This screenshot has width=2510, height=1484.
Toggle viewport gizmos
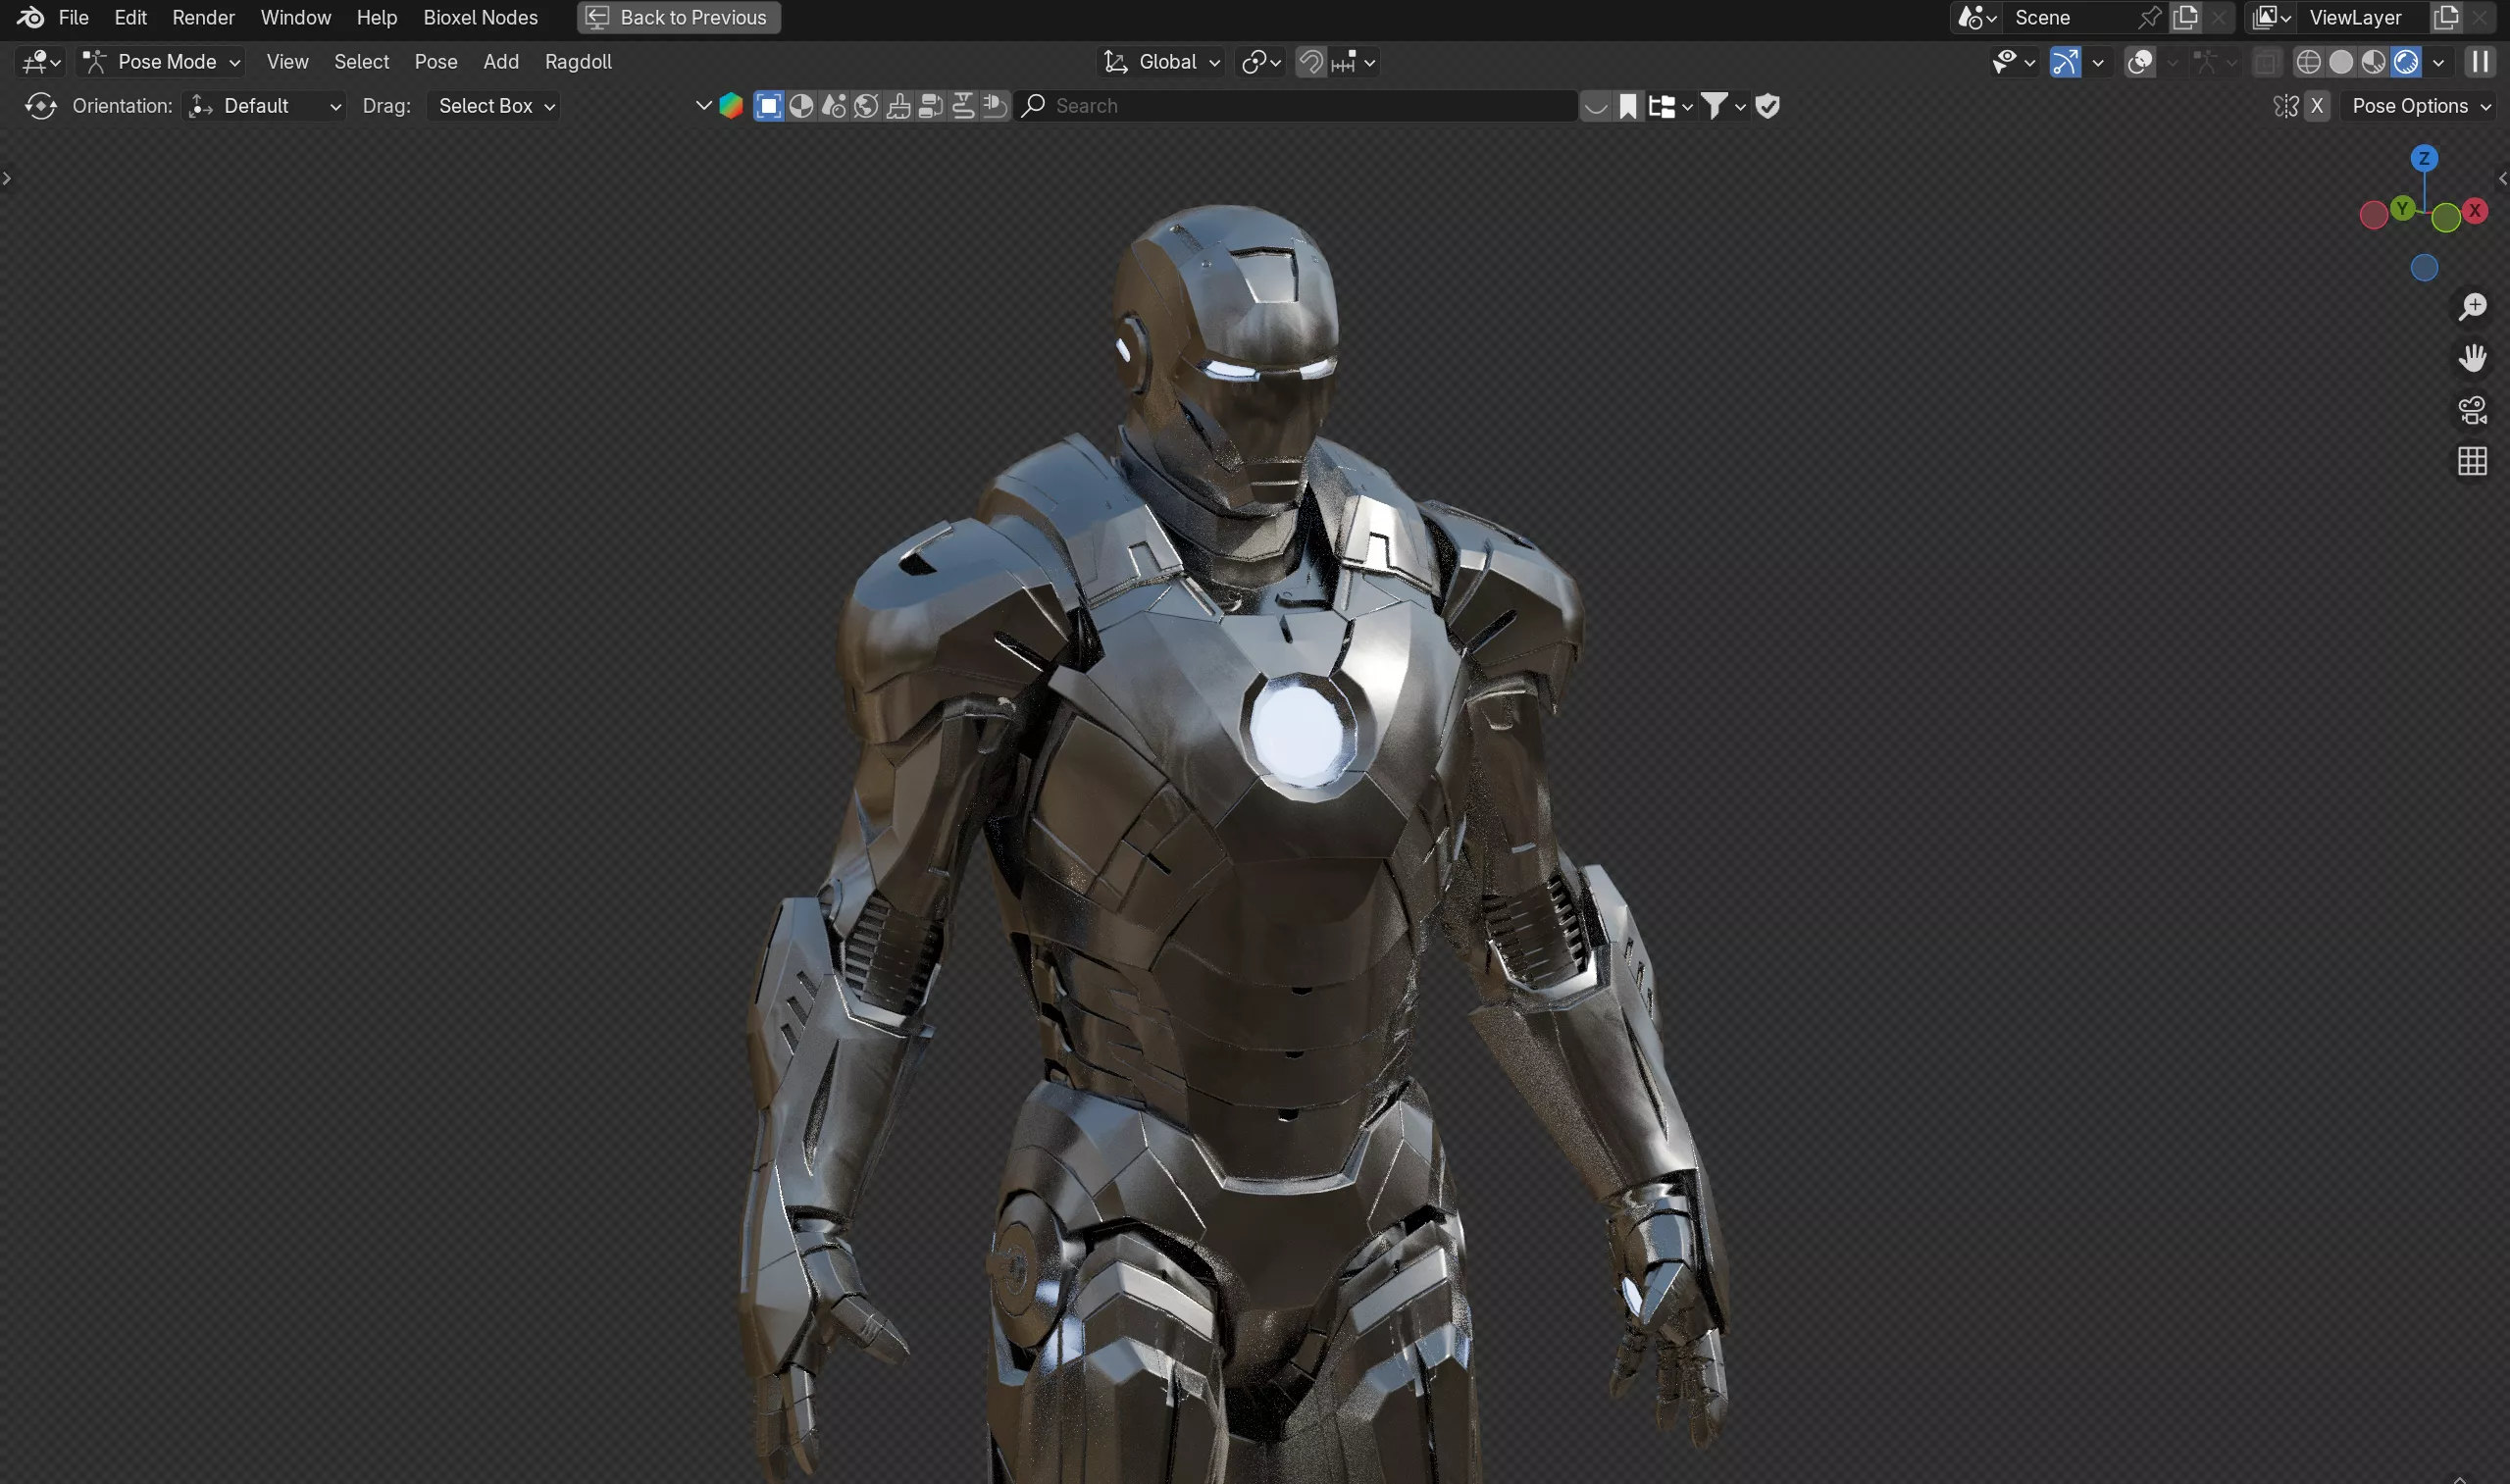pos(2065,62)
